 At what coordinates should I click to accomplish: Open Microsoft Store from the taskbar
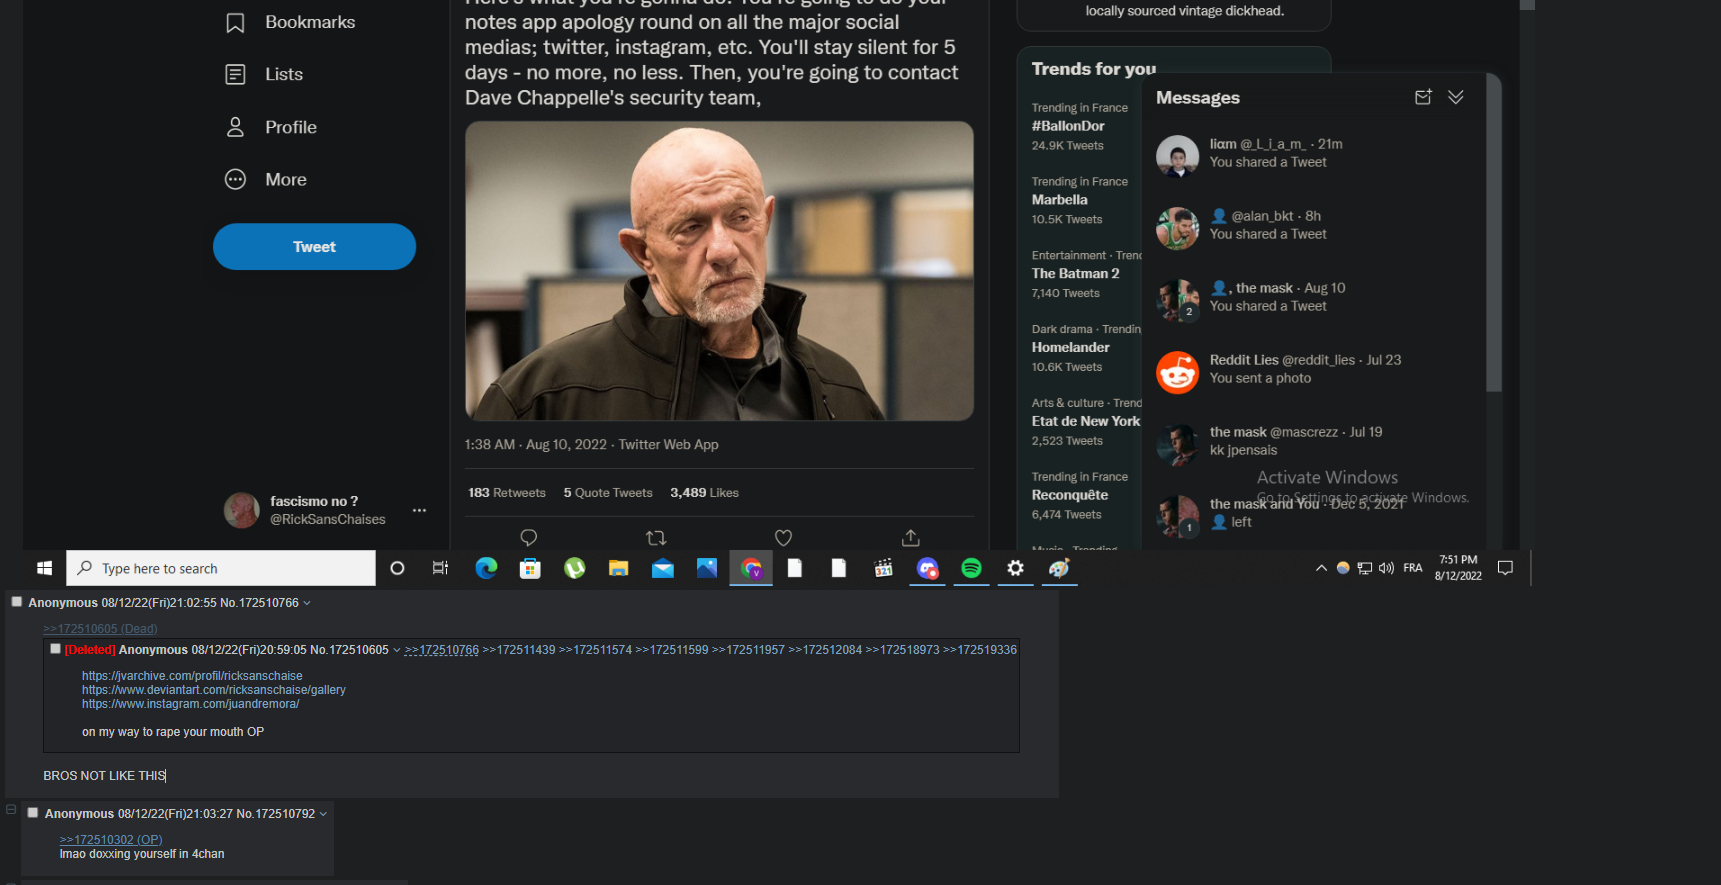point(530,568)
